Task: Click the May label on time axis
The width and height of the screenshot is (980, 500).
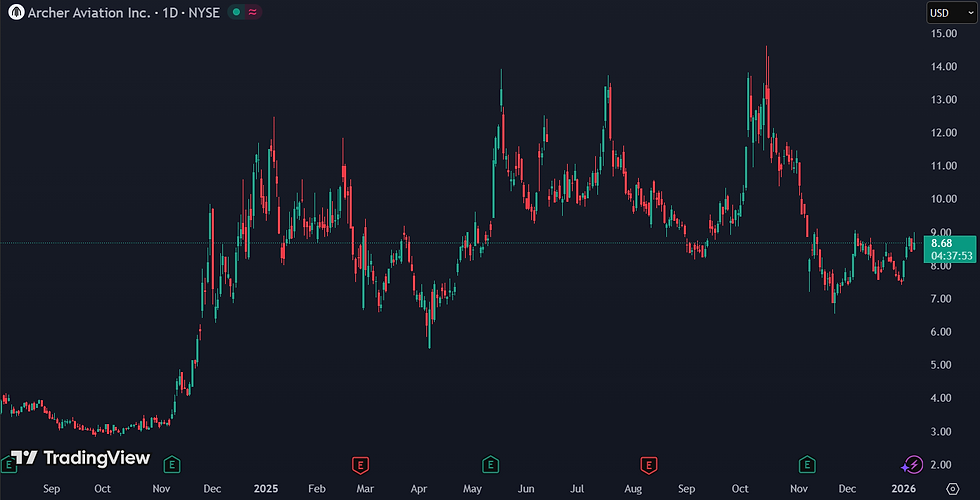Action: point(472,488)
